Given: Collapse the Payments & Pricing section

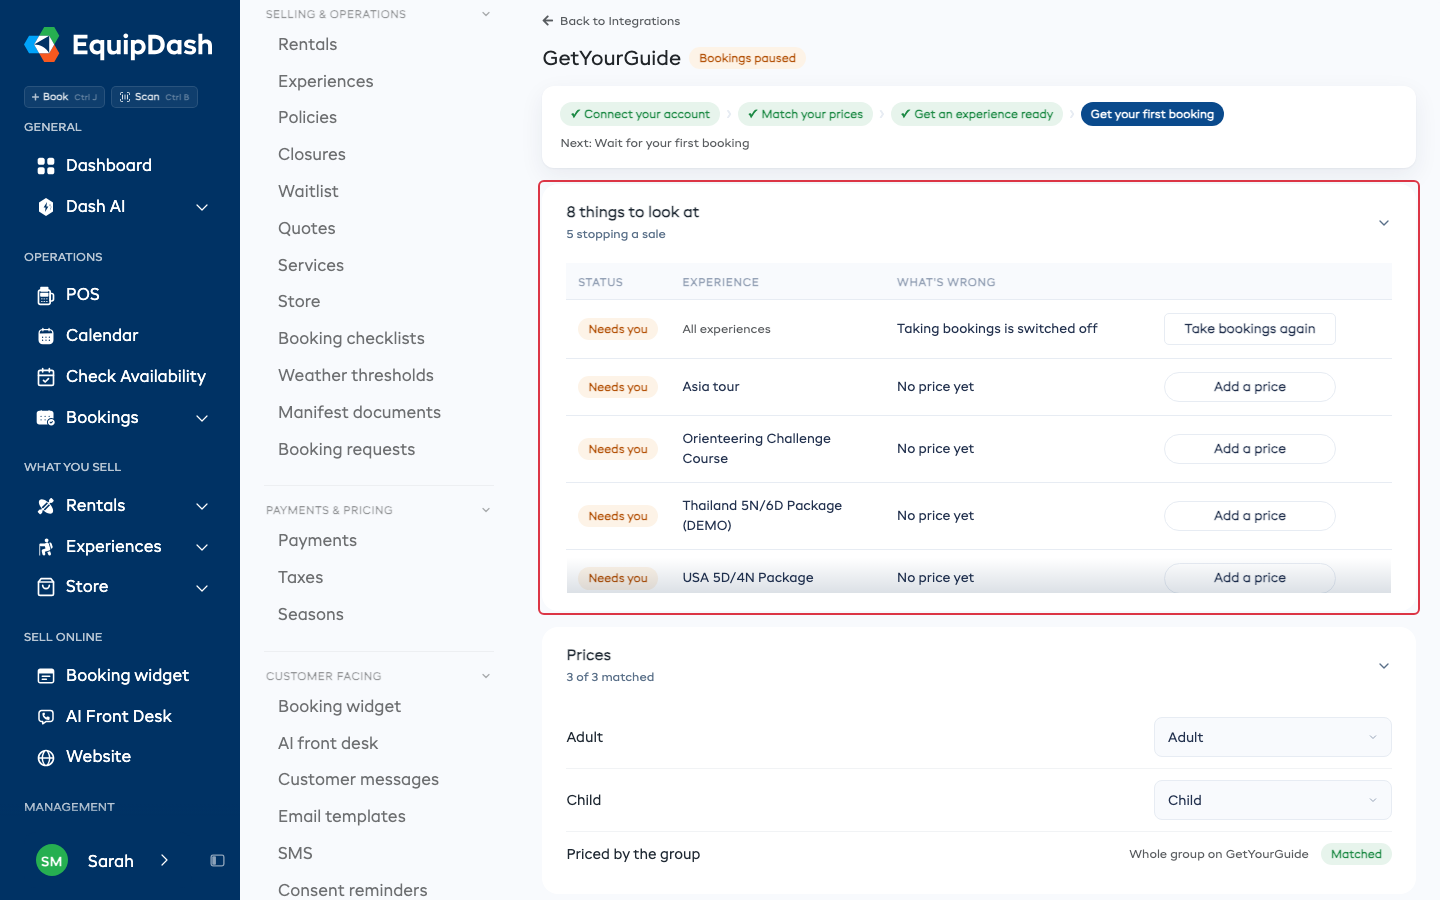Looking at the screenshot, I should click(x=486, y=510).
